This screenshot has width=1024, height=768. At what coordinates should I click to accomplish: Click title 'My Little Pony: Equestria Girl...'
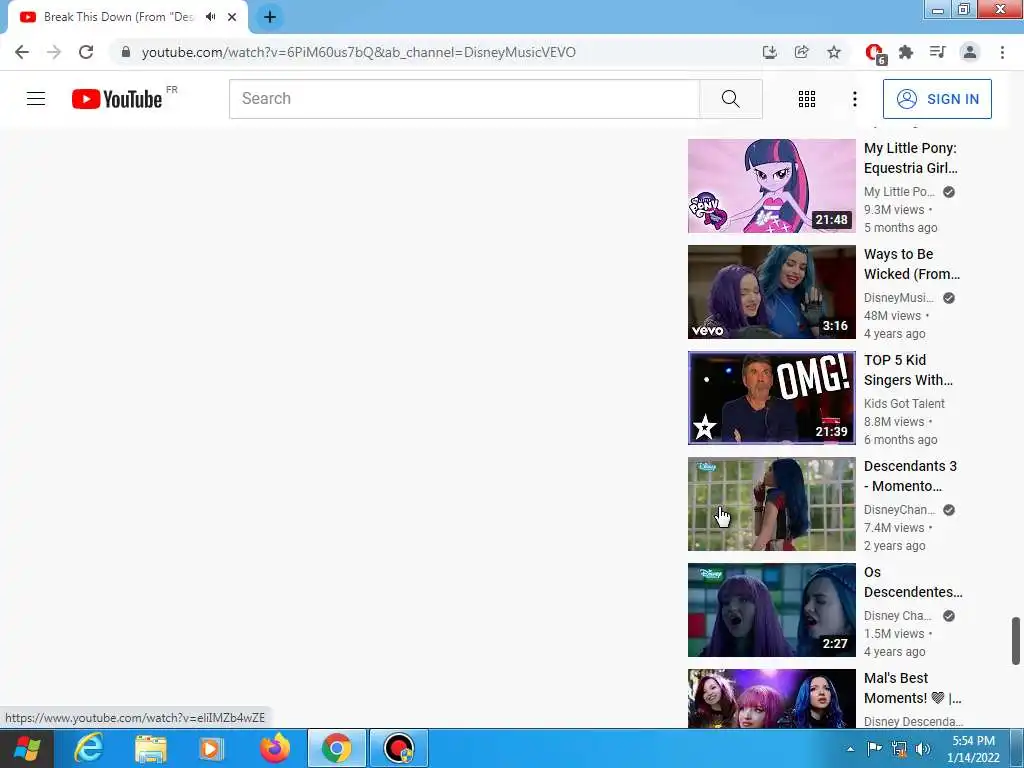(x=910, y=158)
